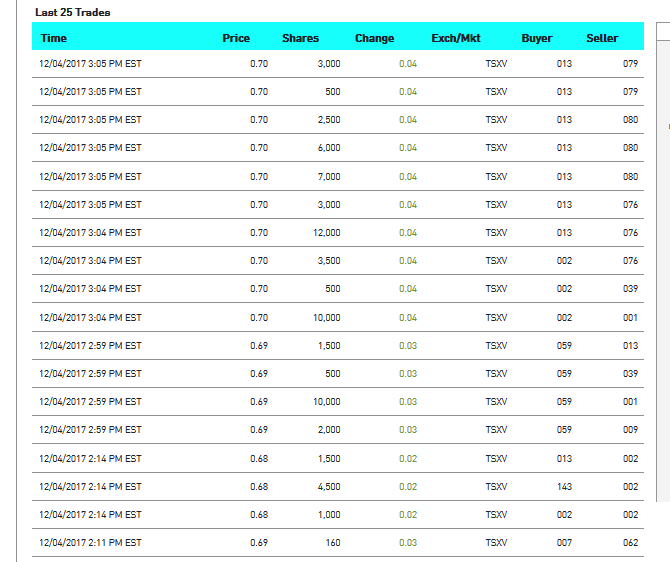Click the seller code 062 cell
Viewport: 670px width, 562px height.
pyautogui.click(x=629, y=543)
